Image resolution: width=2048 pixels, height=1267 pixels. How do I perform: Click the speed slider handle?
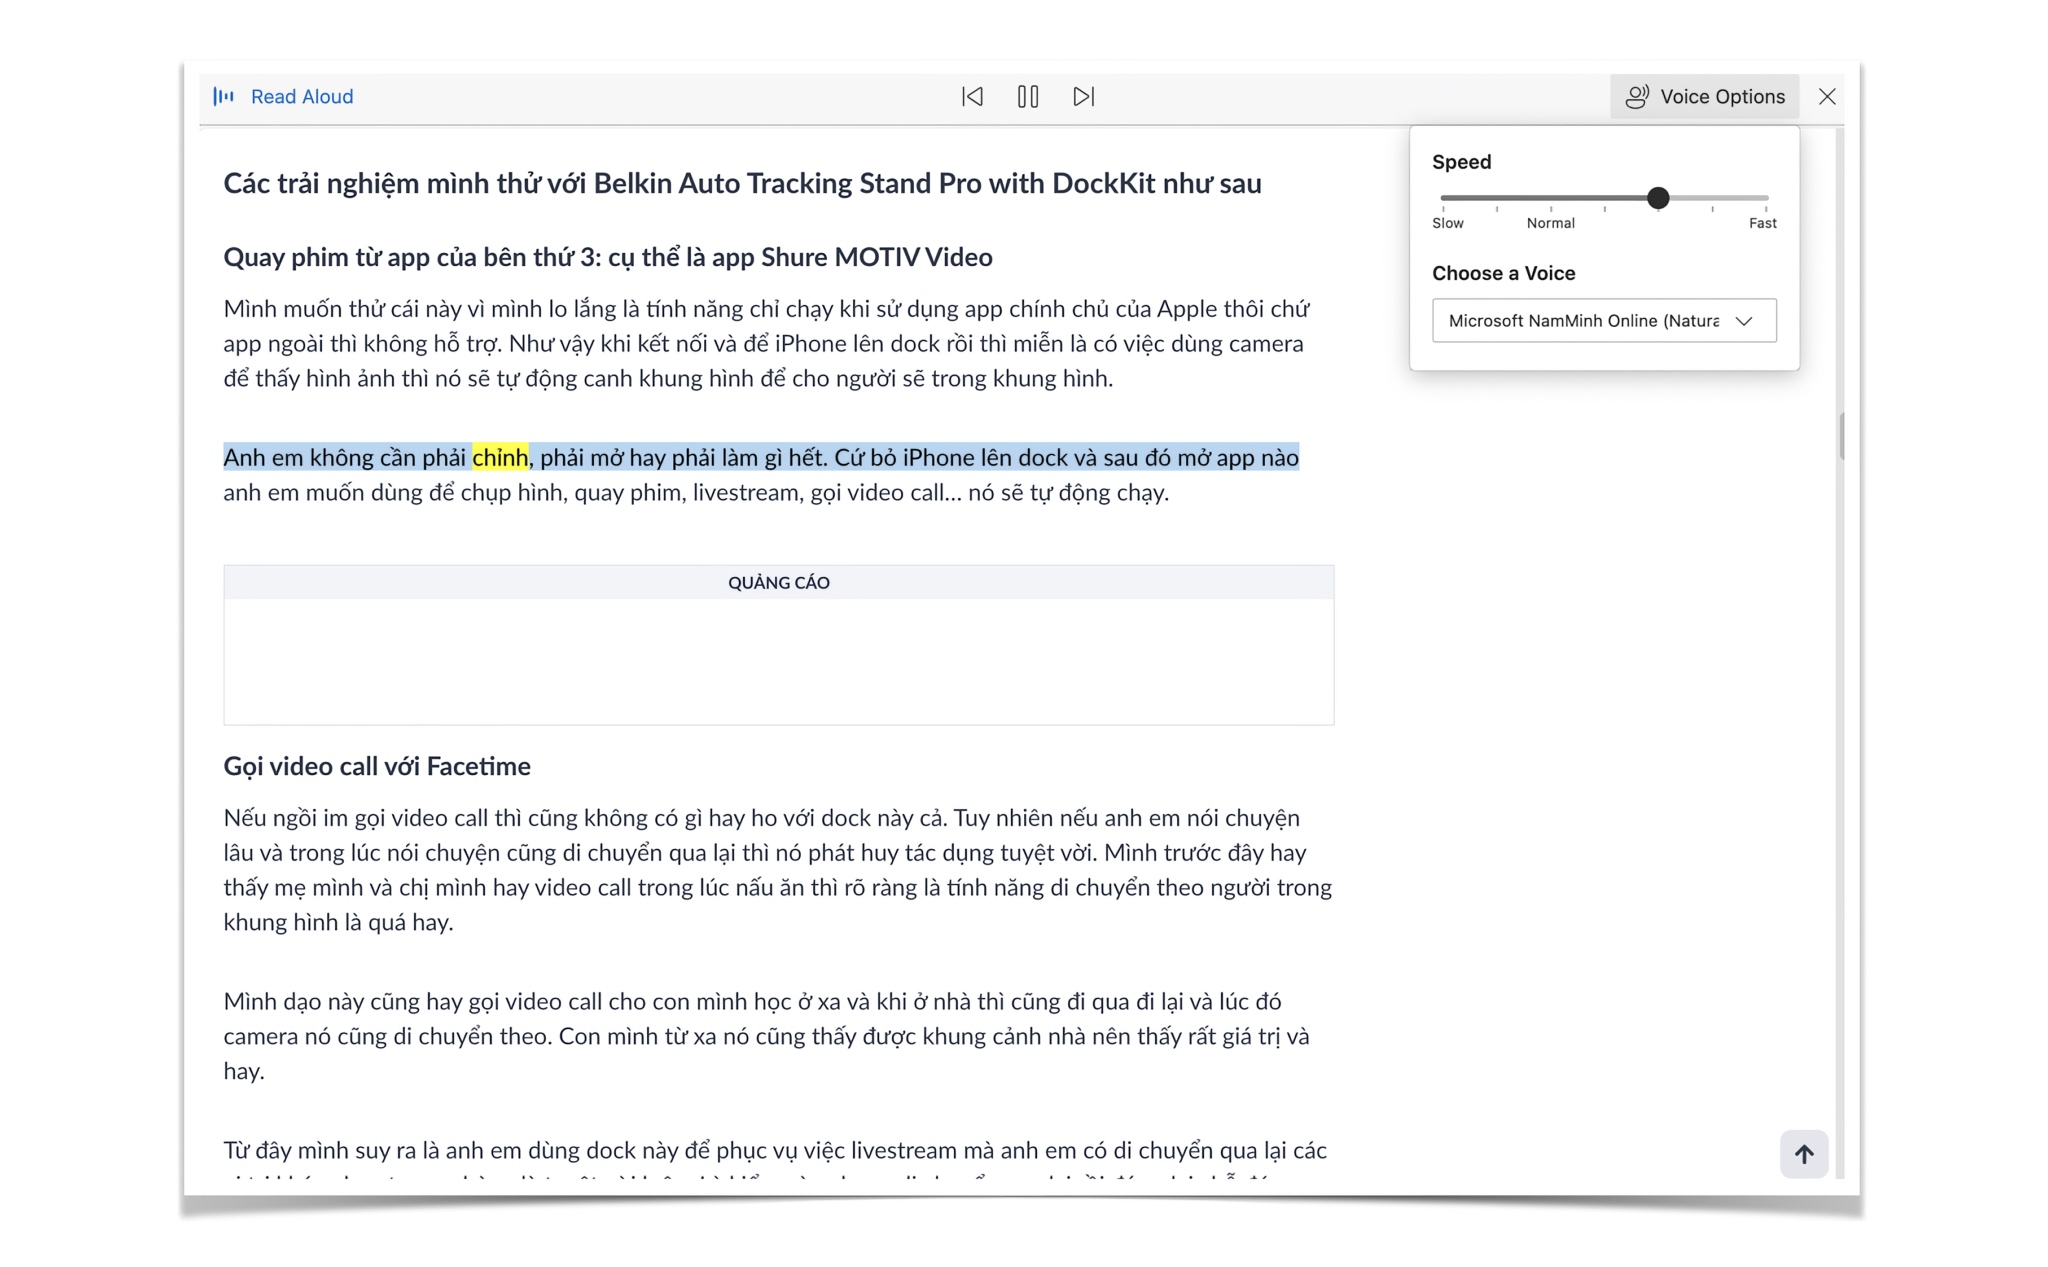[1658, 198]
